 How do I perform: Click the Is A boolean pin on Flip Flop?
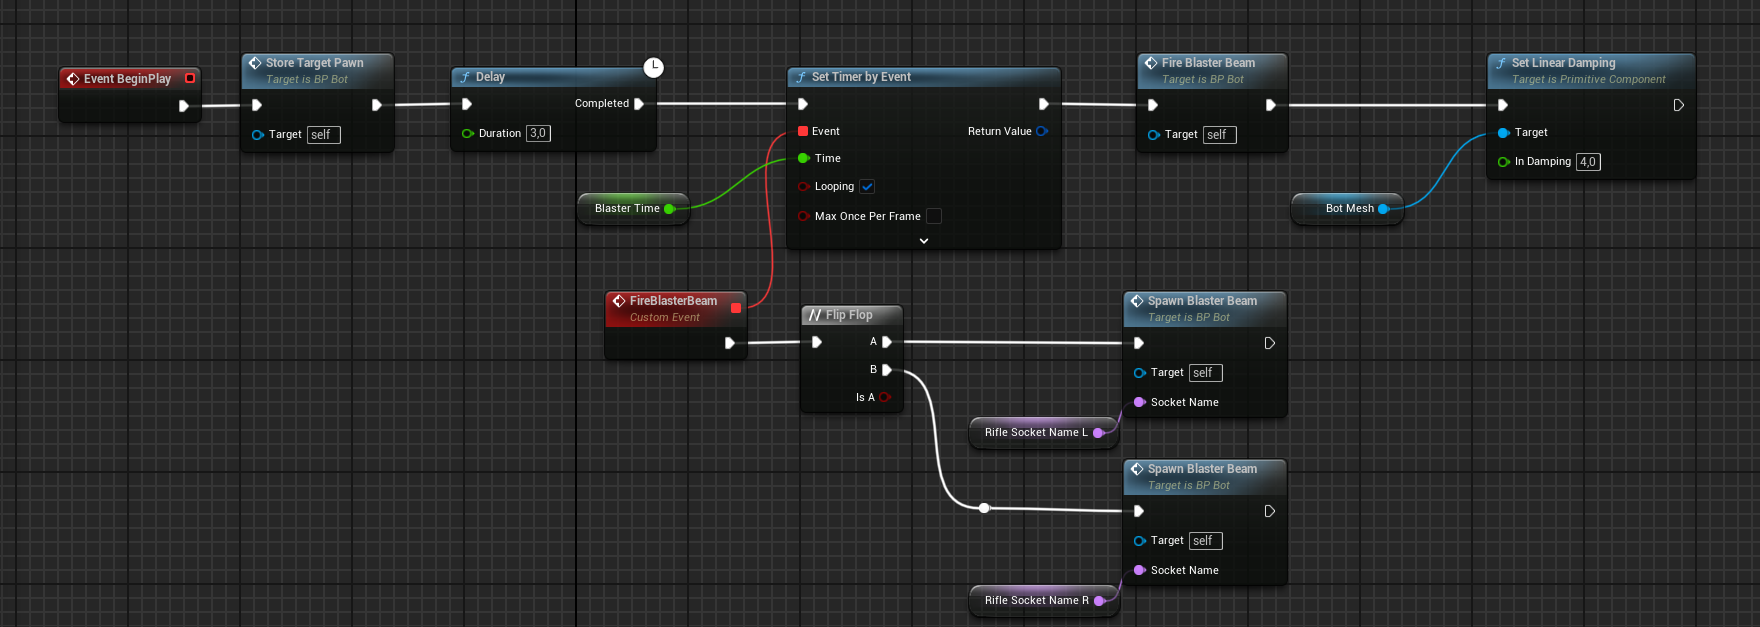pos(884,397)
